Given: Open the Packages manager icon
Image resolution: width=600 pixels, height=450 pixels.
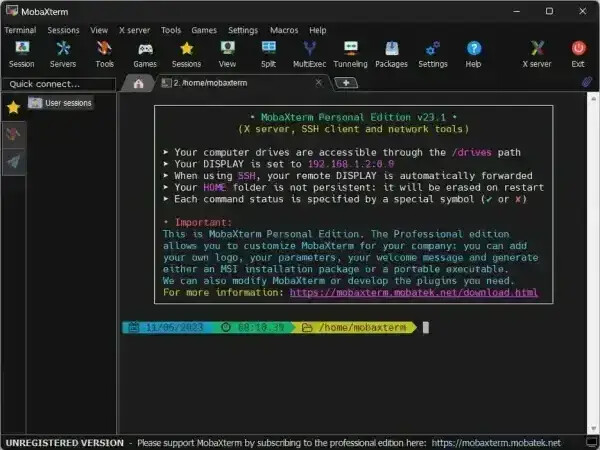Looking at the screenshot, I should click(391, 54).
